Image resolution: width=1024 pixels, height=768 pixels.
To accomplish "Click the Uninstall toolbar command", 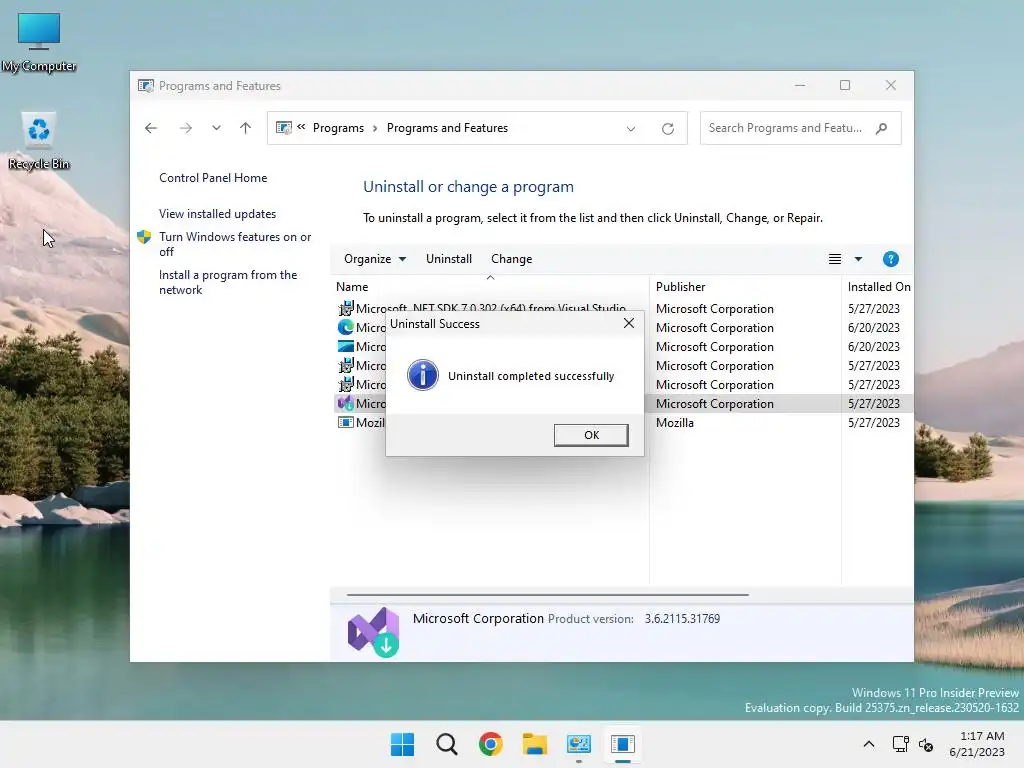I will (449, 259).
